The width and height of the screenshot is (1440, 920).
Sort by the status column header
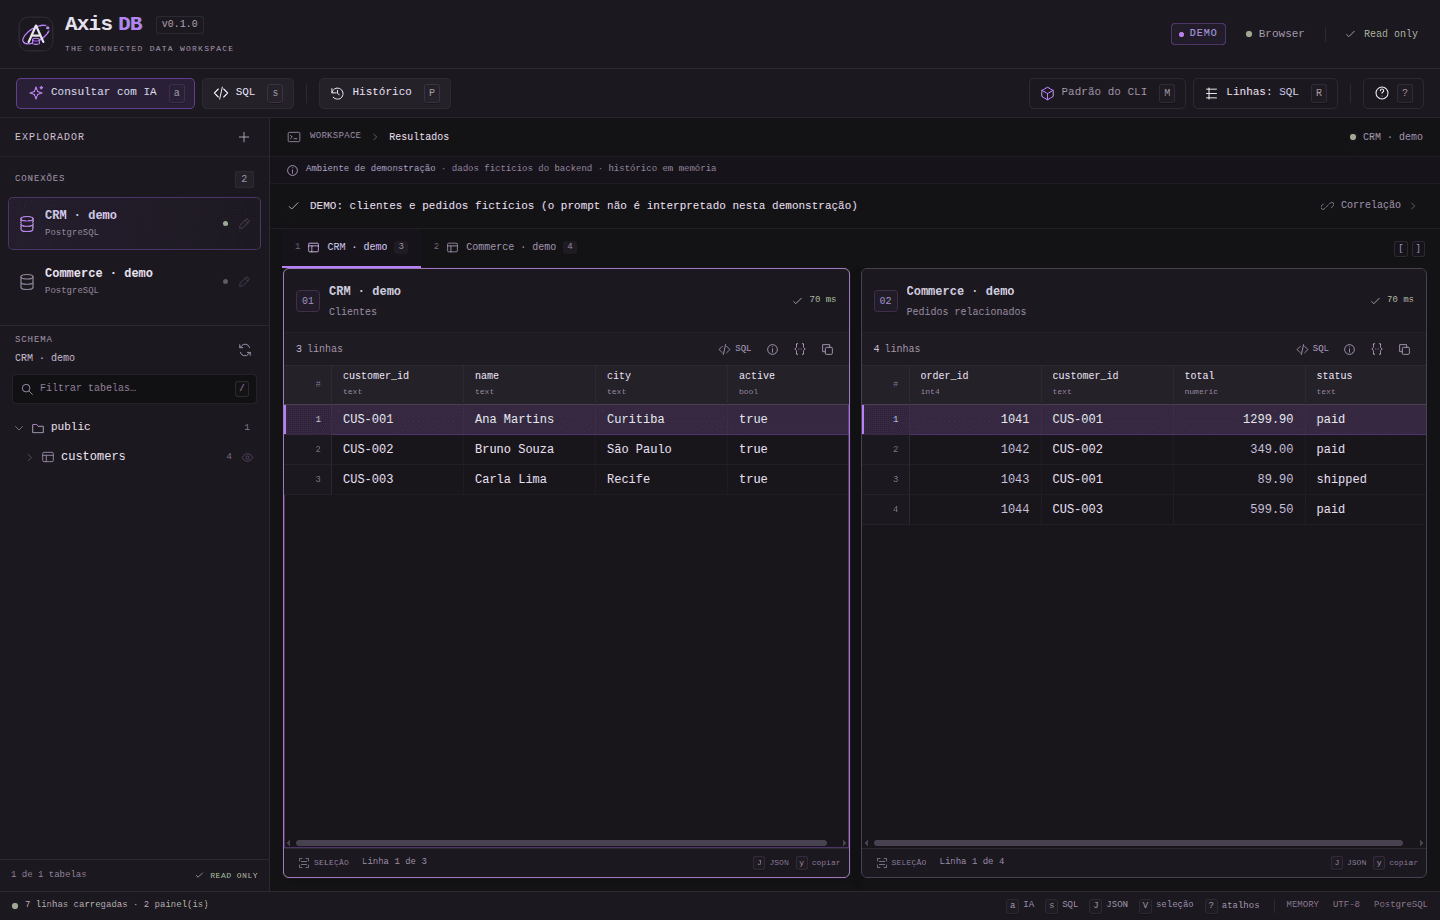1365,384
